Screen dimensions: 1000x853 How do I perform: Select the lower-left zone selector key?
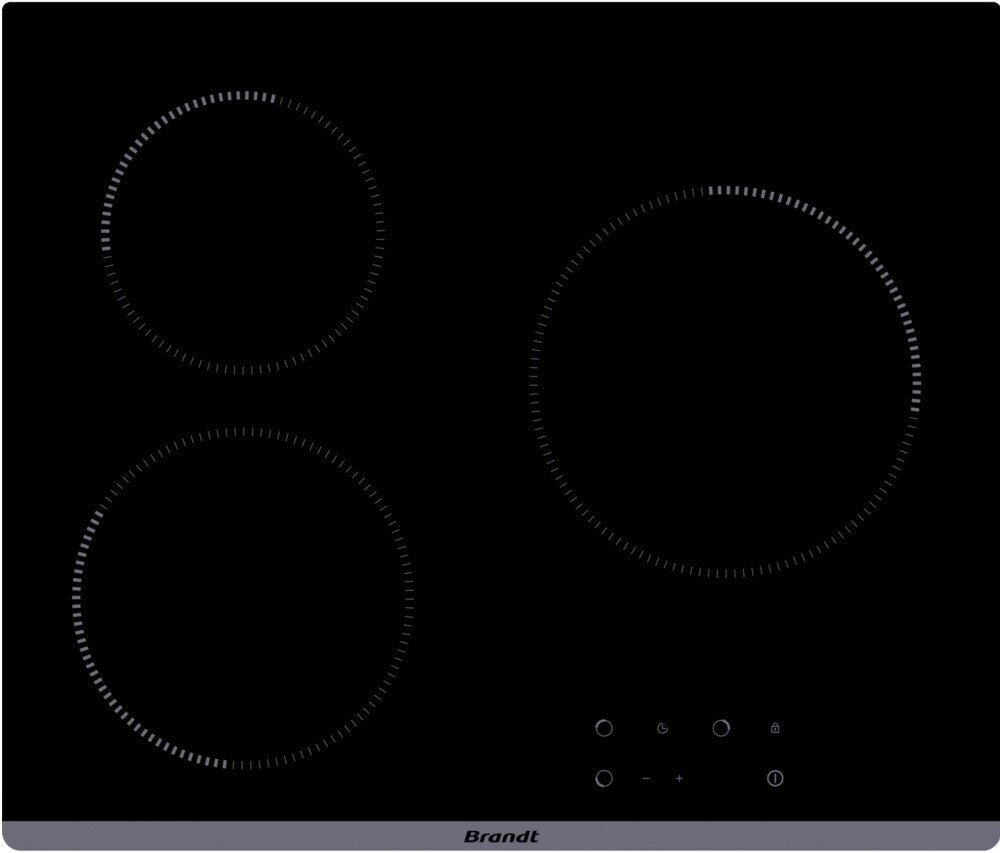(604, 778)
